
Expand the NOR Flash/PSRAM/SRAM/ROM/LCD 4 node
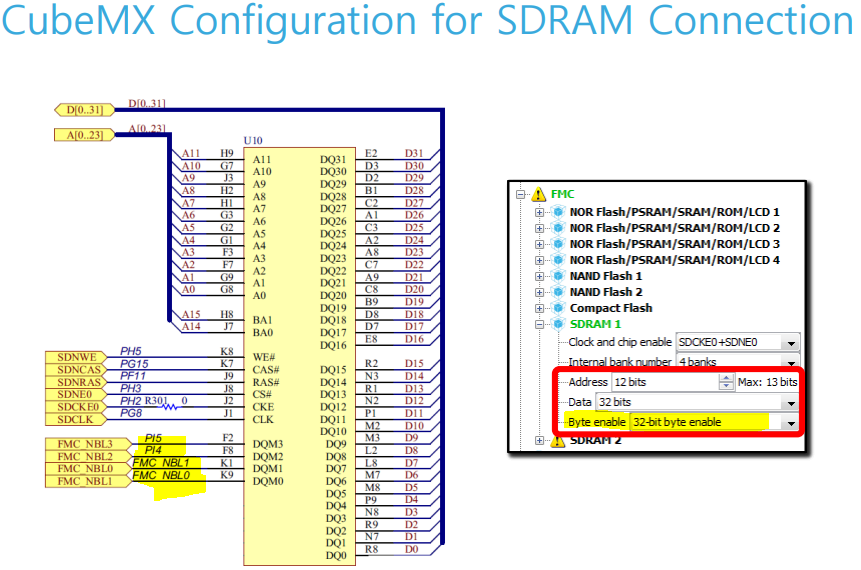point(539,260)
